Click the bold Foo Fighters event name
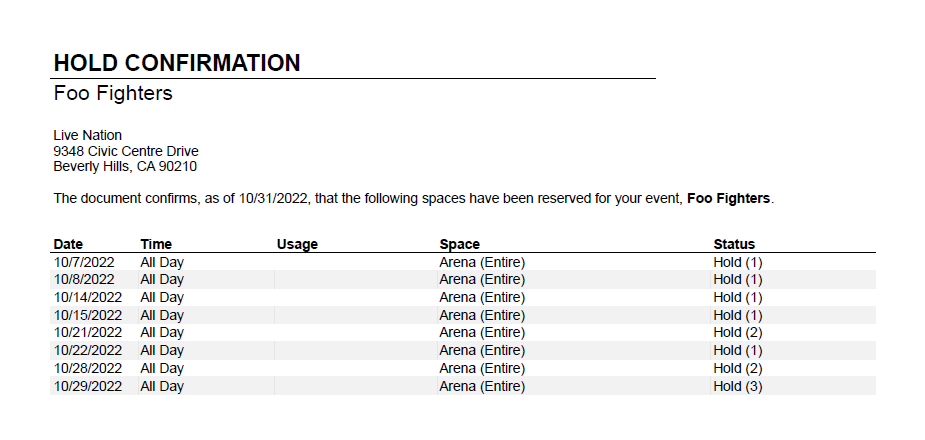The width and height of the screenshot is (925, 440). [729, 199]
